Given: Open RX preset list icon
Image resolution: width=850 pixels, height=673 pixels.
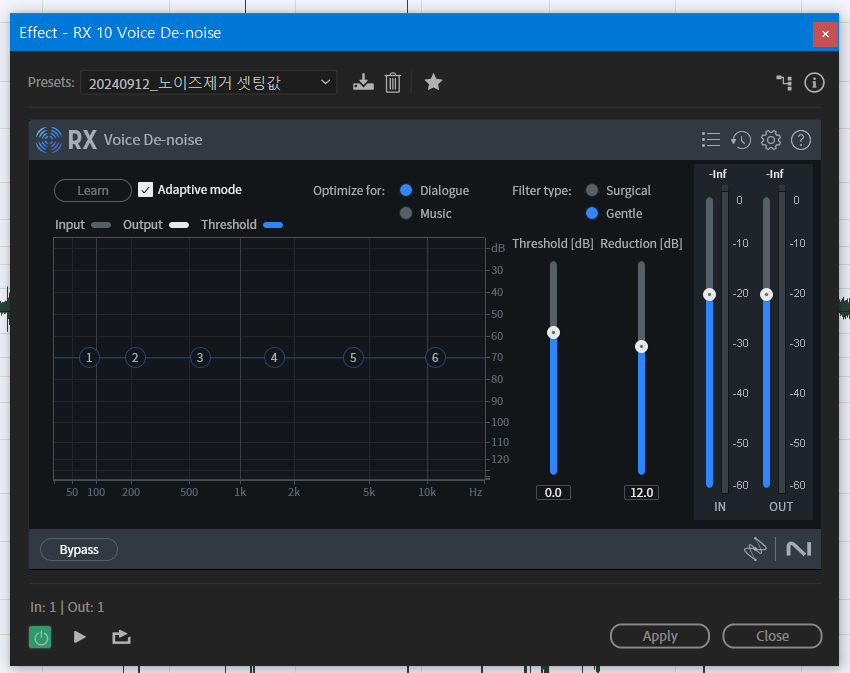Looking at the screenshot, I should coord(711,140).
